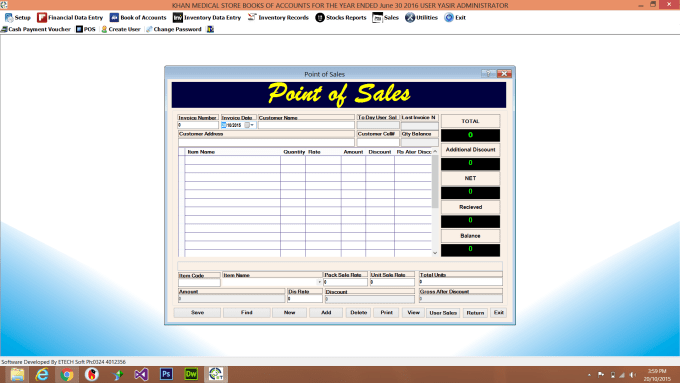
Task: Click the Return button
Action: coord(475,313)
